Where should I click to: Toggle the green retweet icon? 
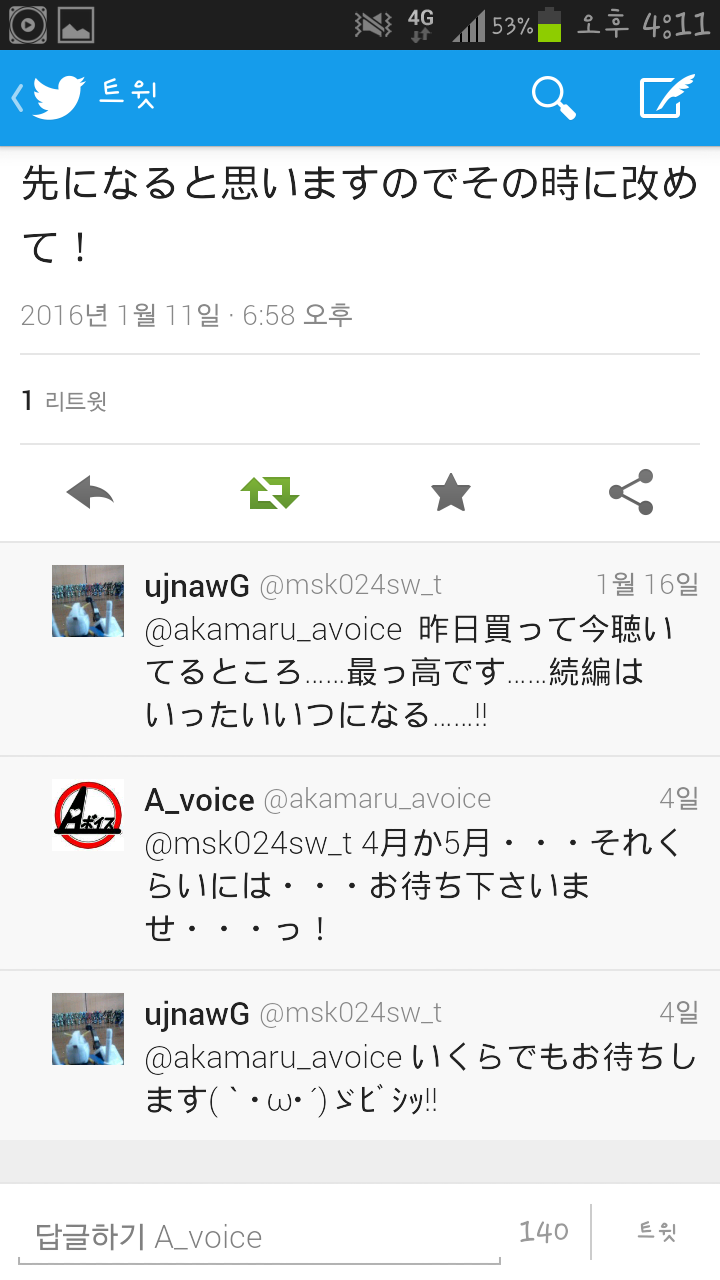click(x=270, y=492)
